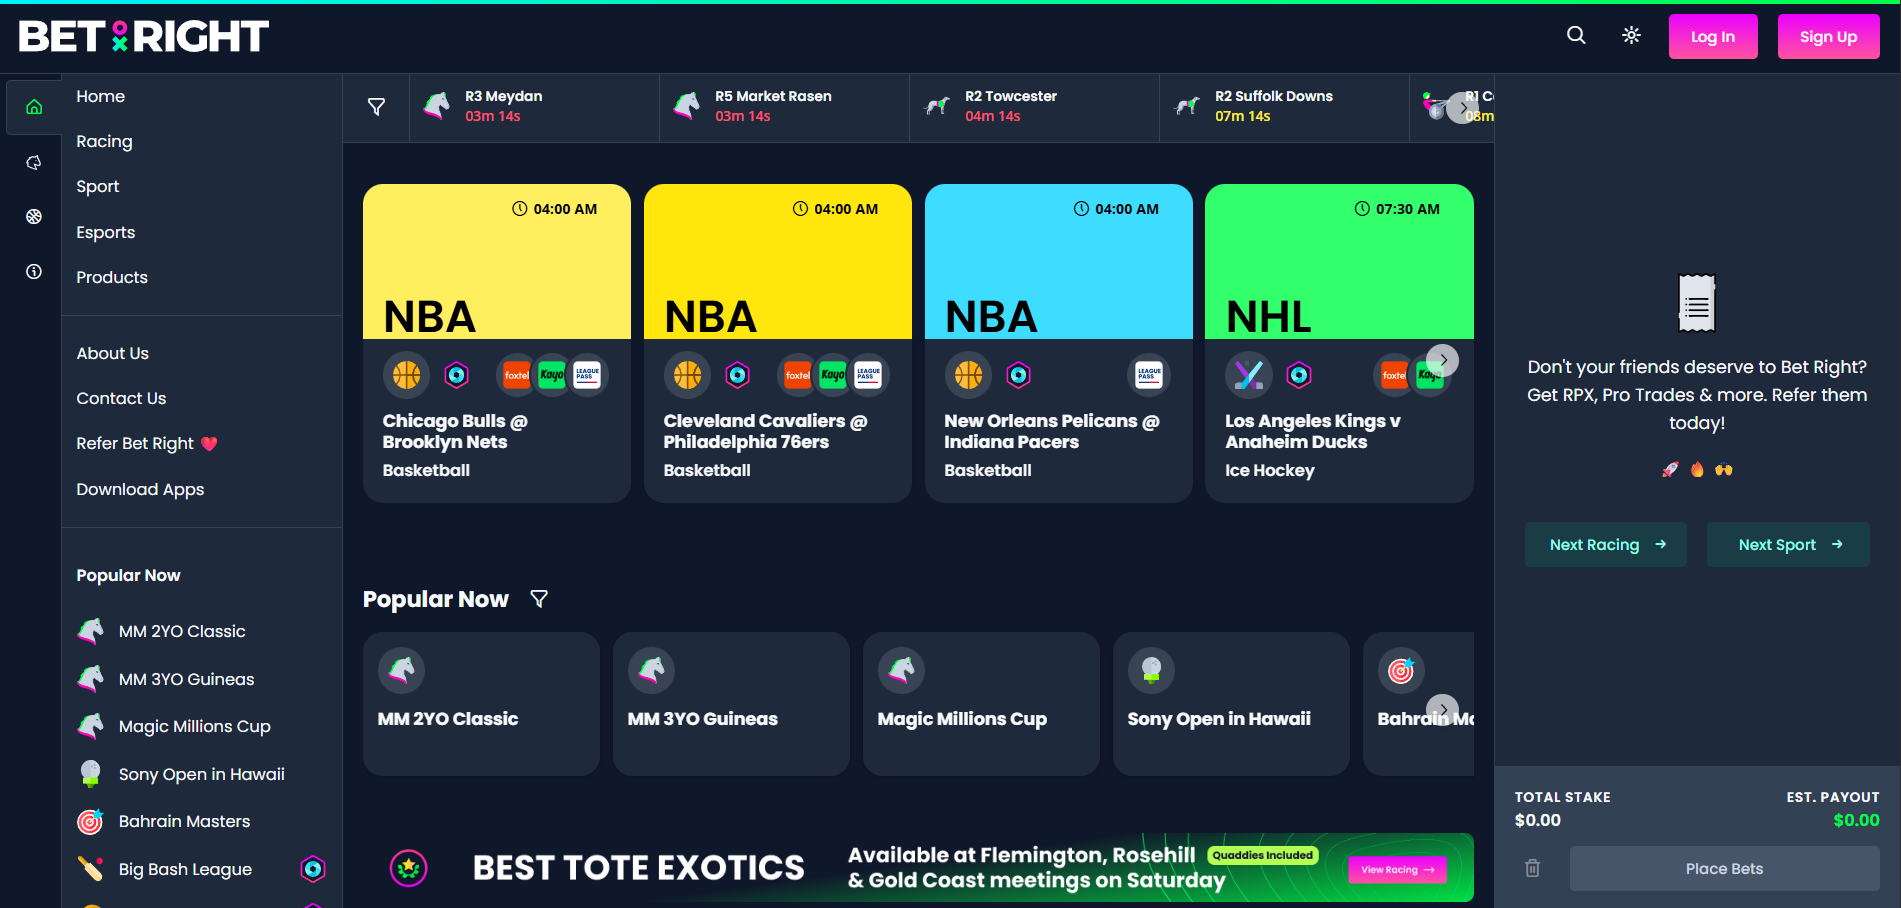Select the R2 Towcester greyhound race
1901x908 pixels.
point(1034,106)
